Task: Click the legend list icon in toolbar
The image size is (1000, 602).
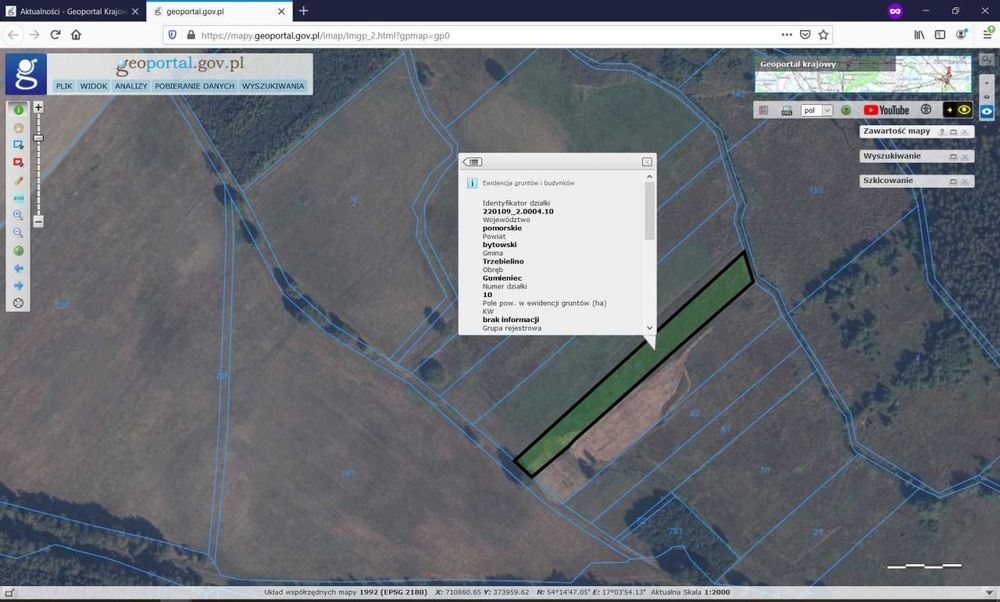Action: [x=763, y=110]
